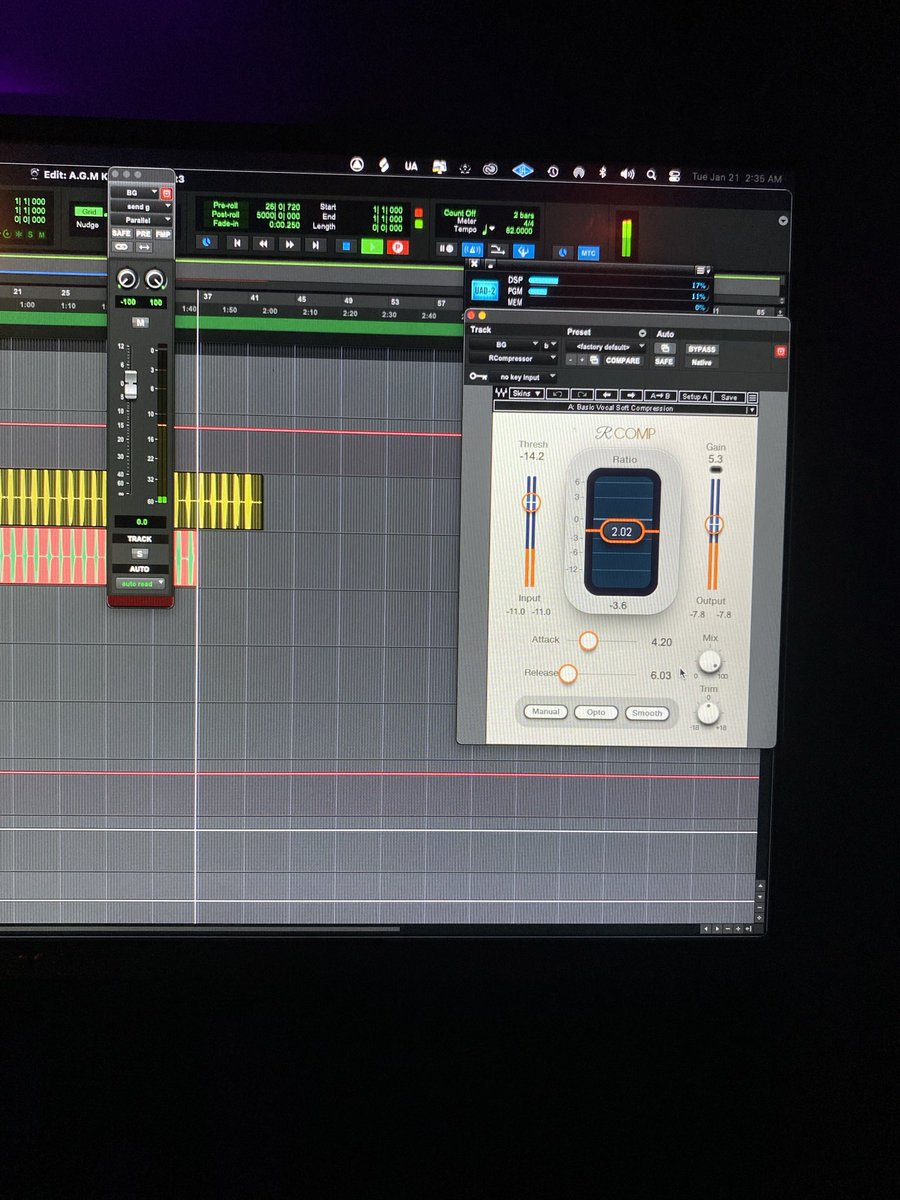Select next preset with plus button
900x1200 pixels.
pos(581,361)
